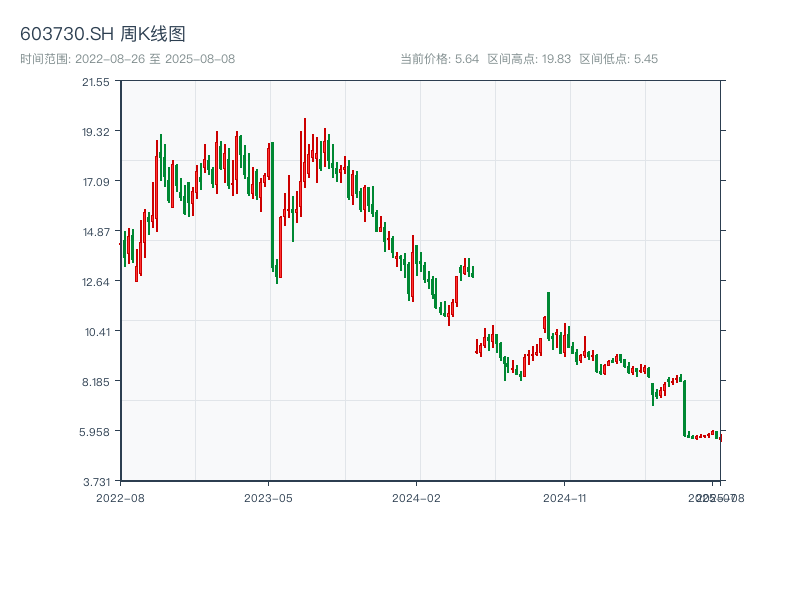Click the y-axis label 5.958
This screenshot has height=600, width=800.
point(94,432)
